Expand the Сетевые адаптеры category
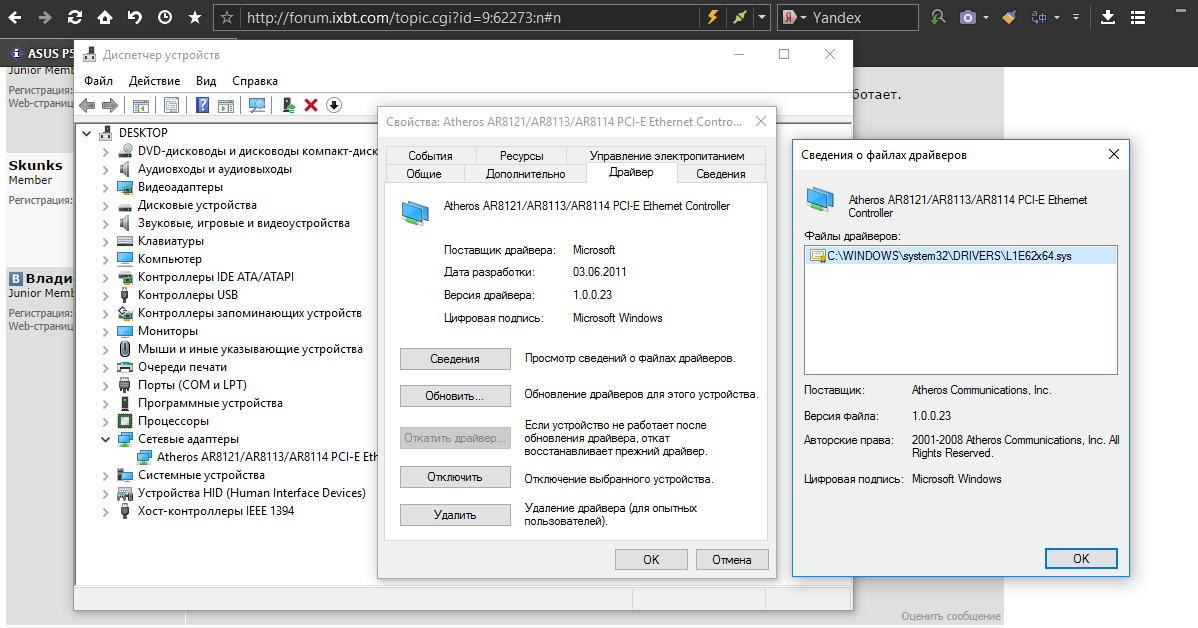Viewport: 1198px width, 628px height. [105, 438]
